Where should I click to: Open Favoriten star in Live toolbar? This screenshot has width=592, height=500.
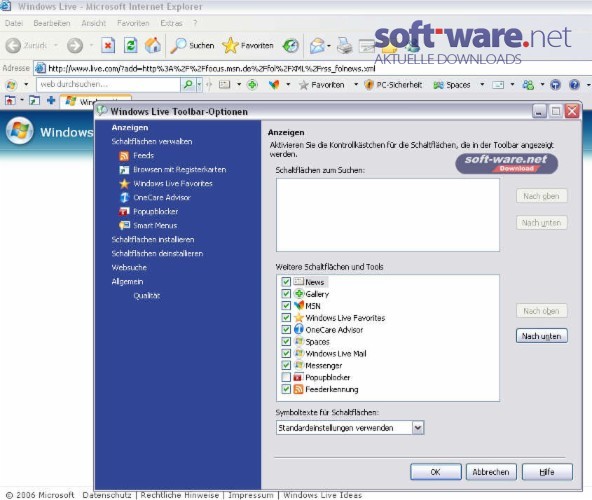(x=322, y=85)
